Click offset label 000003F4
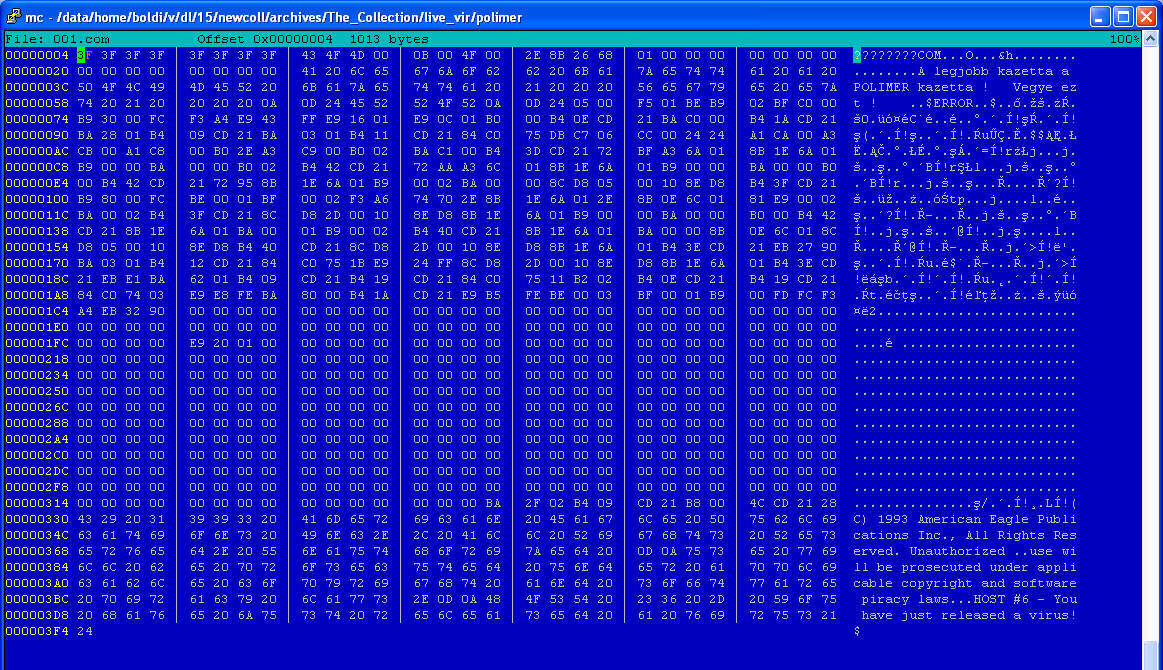 pyautogui.click(x=37, y=631)
